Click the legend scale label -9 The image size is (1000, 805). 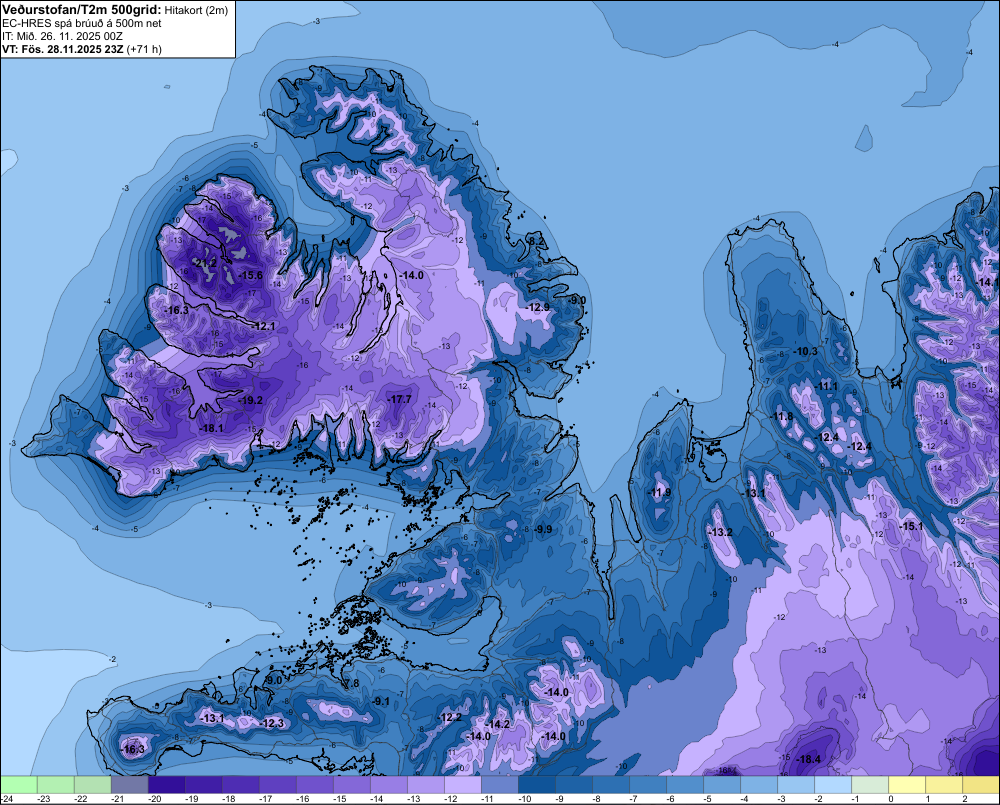(560, 799)
